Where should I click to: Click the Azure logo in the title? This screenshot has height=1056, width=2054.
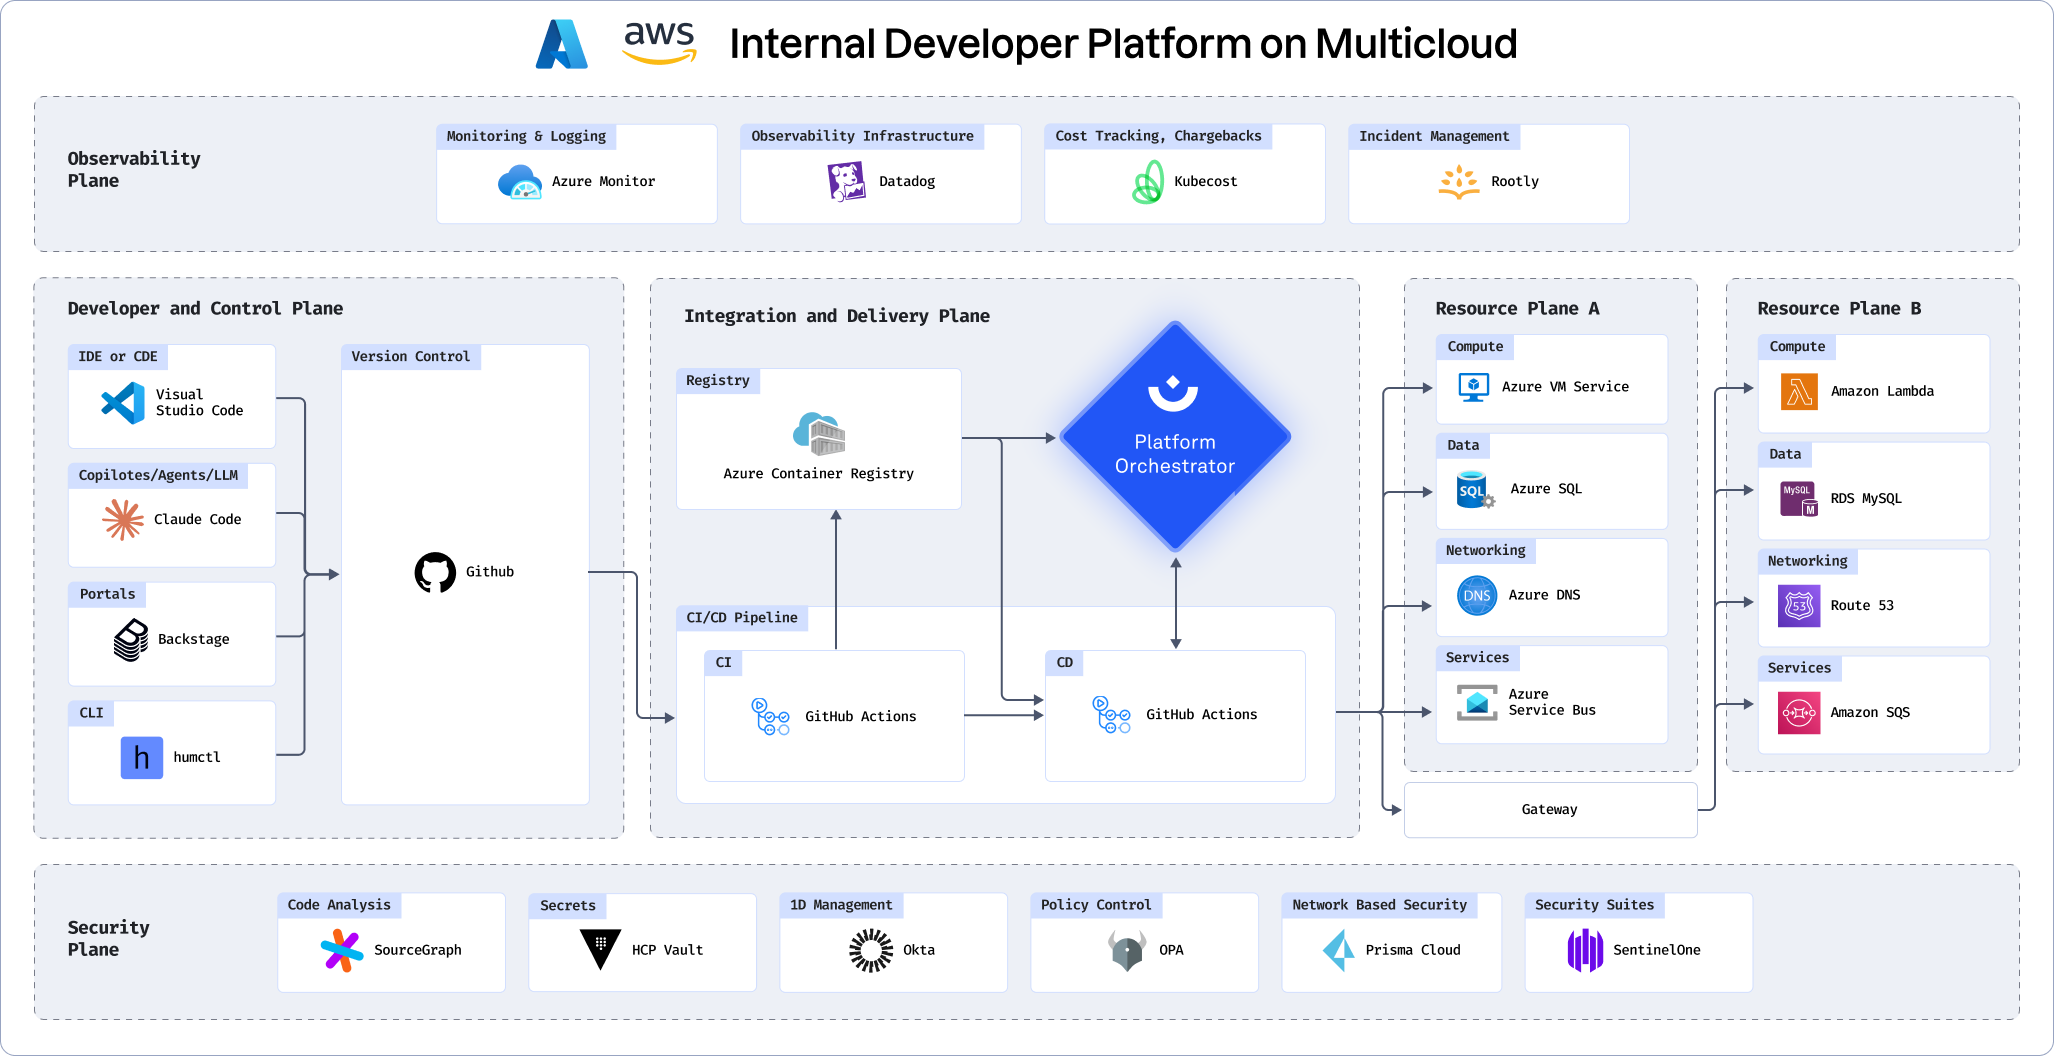coord(561,44)
